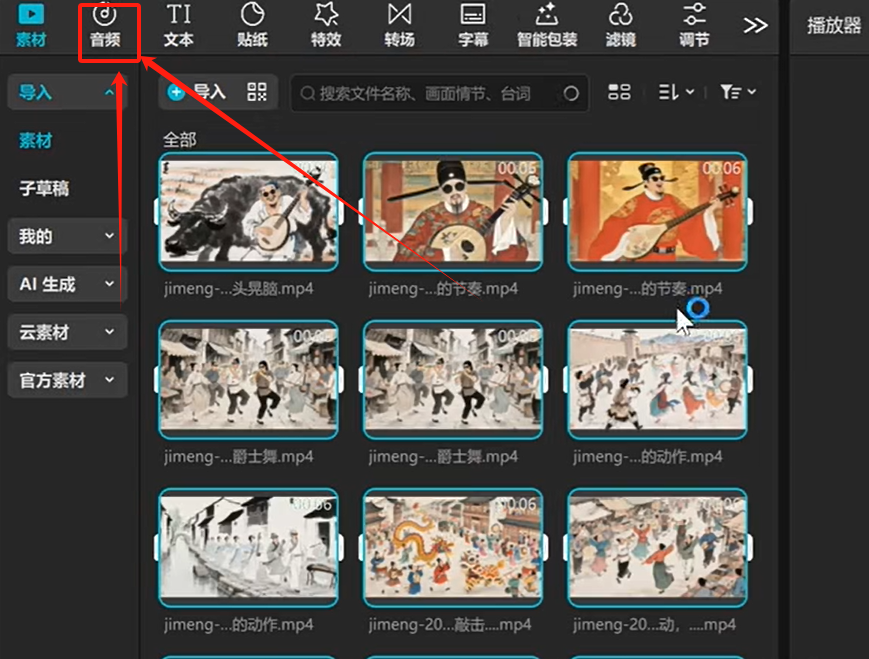Toggle the grid view layout icon
Viewport: 869px width, 659px height.
tap(620, 93)
